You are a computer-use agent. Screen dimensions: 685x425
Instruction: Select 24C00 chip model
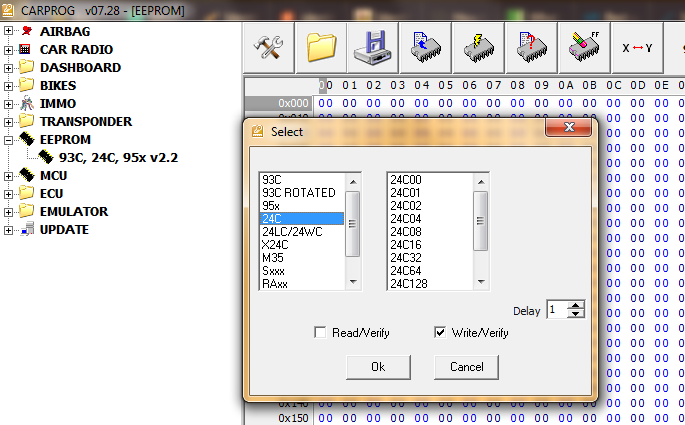pos(430,180)
